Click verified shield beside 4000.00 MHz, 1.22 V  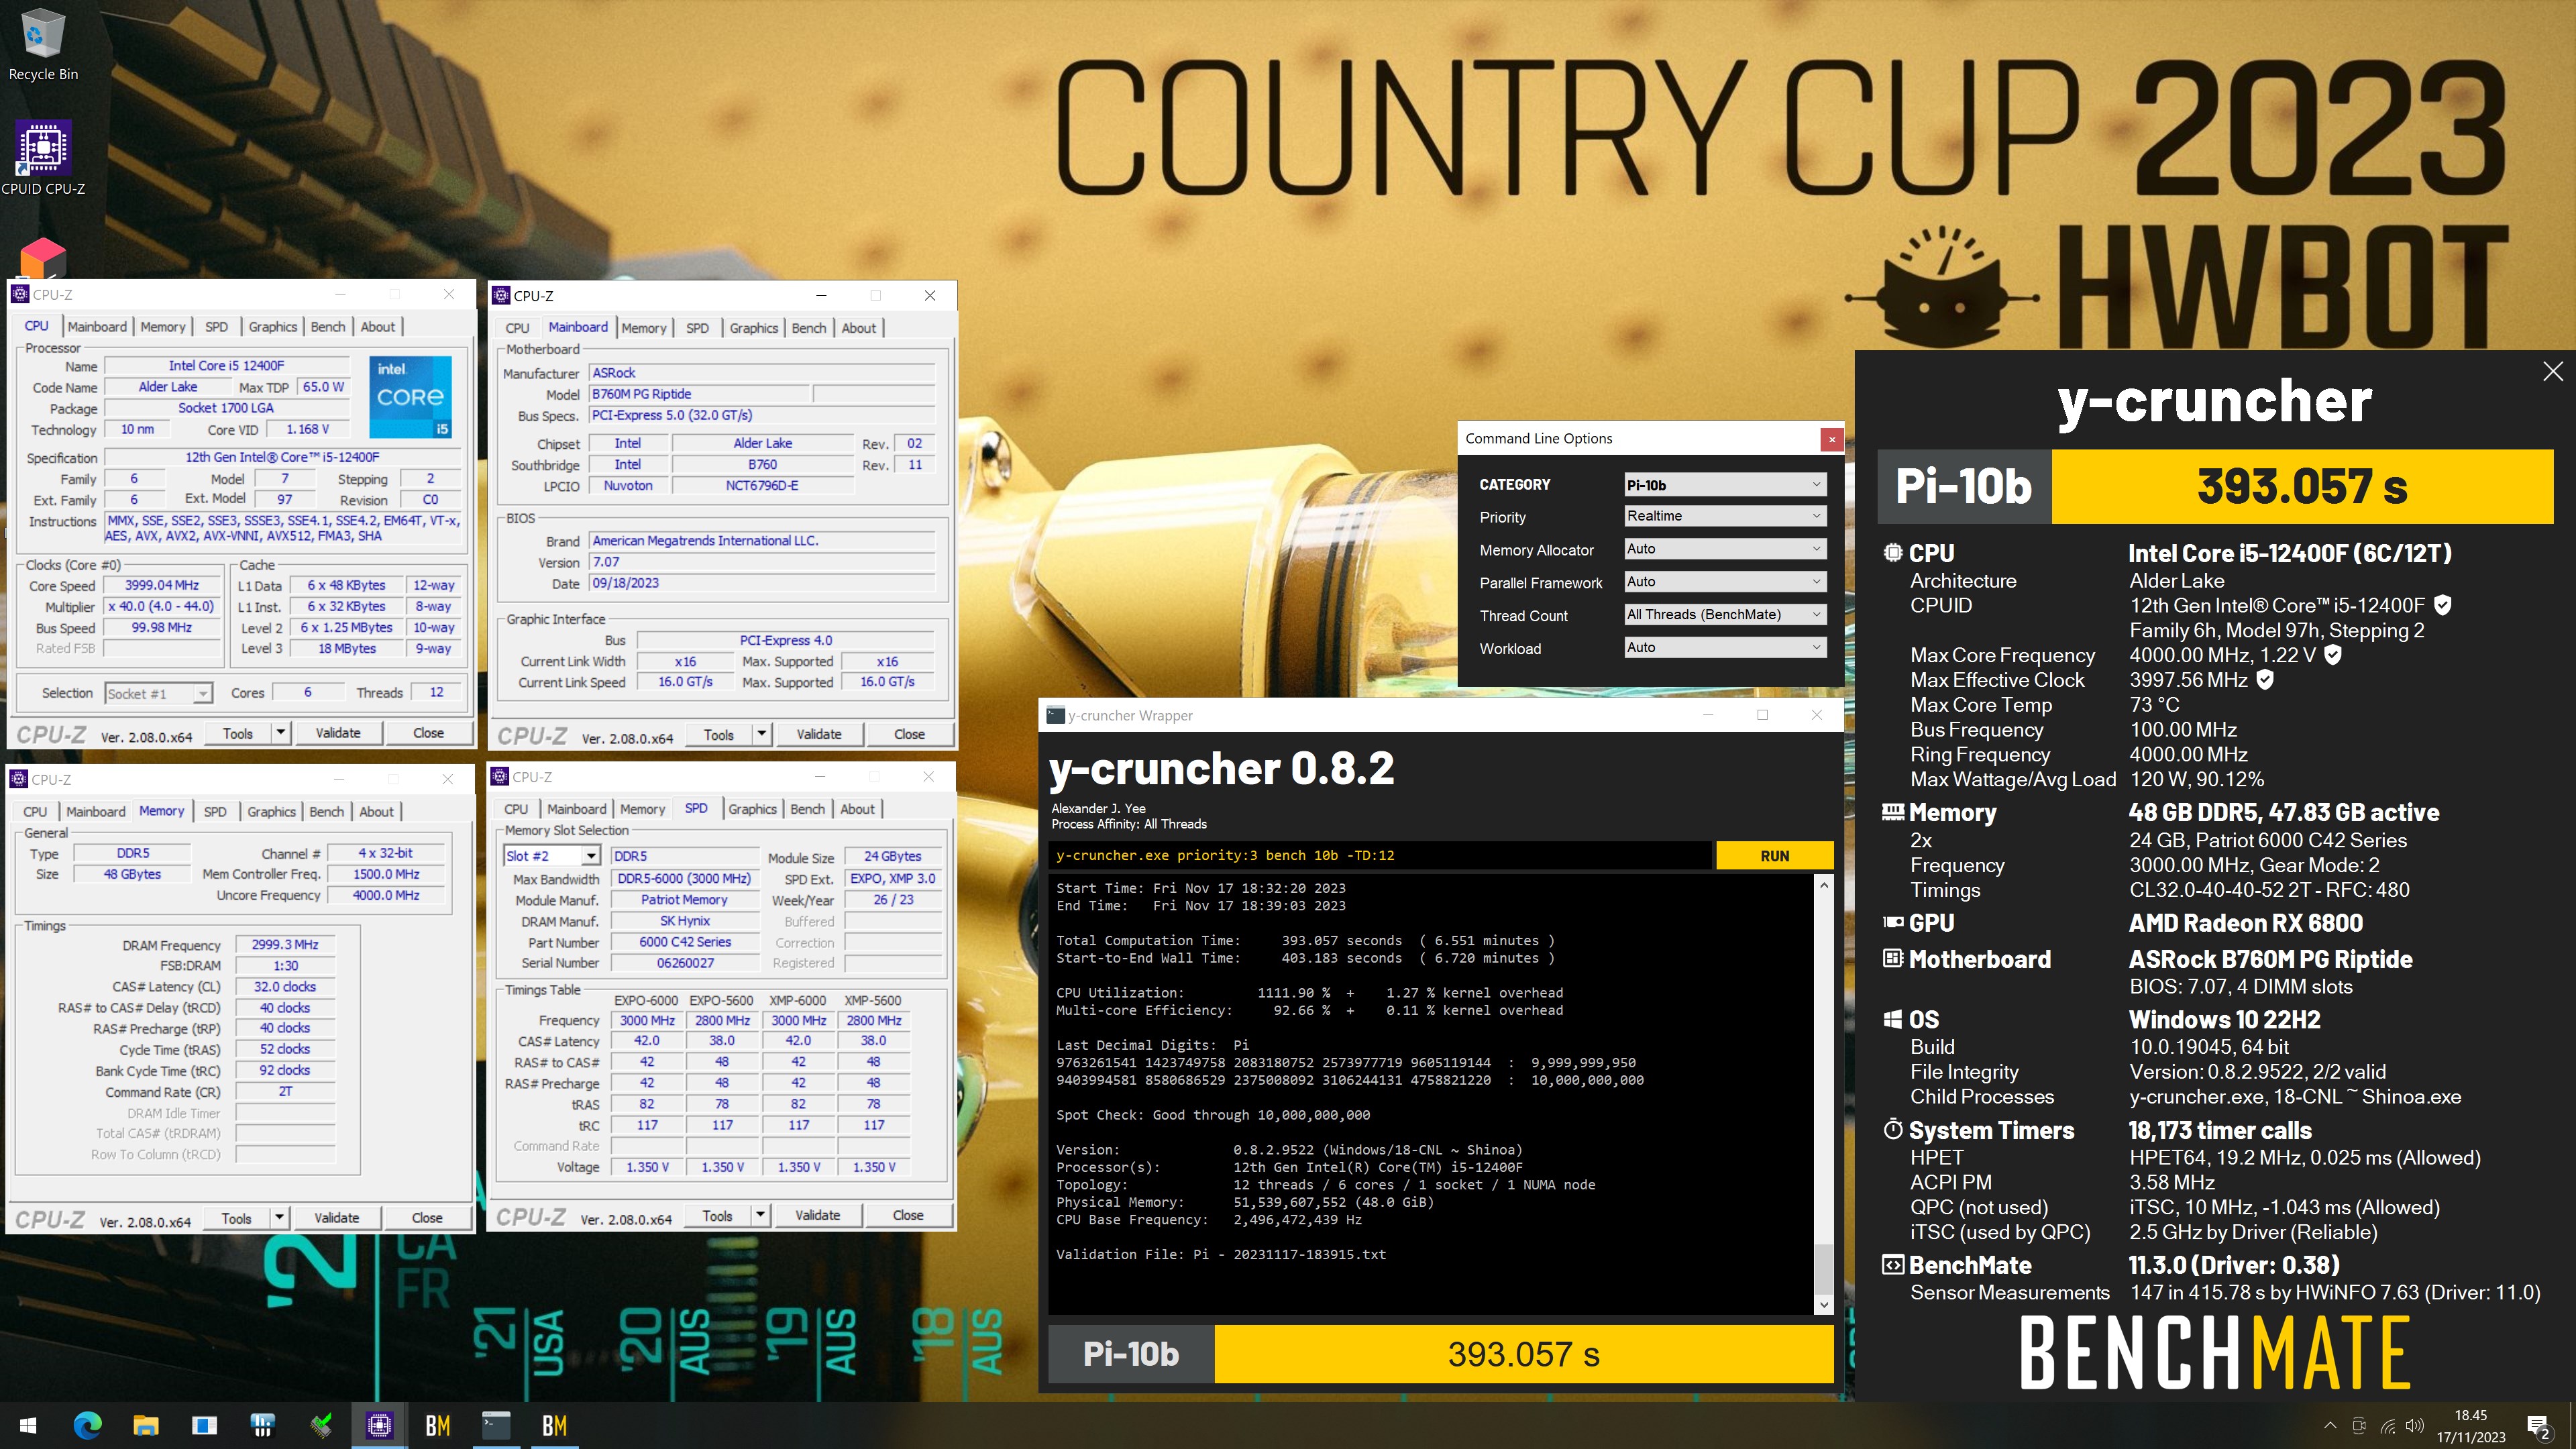pyautogui.click(x=2333, y=655)
